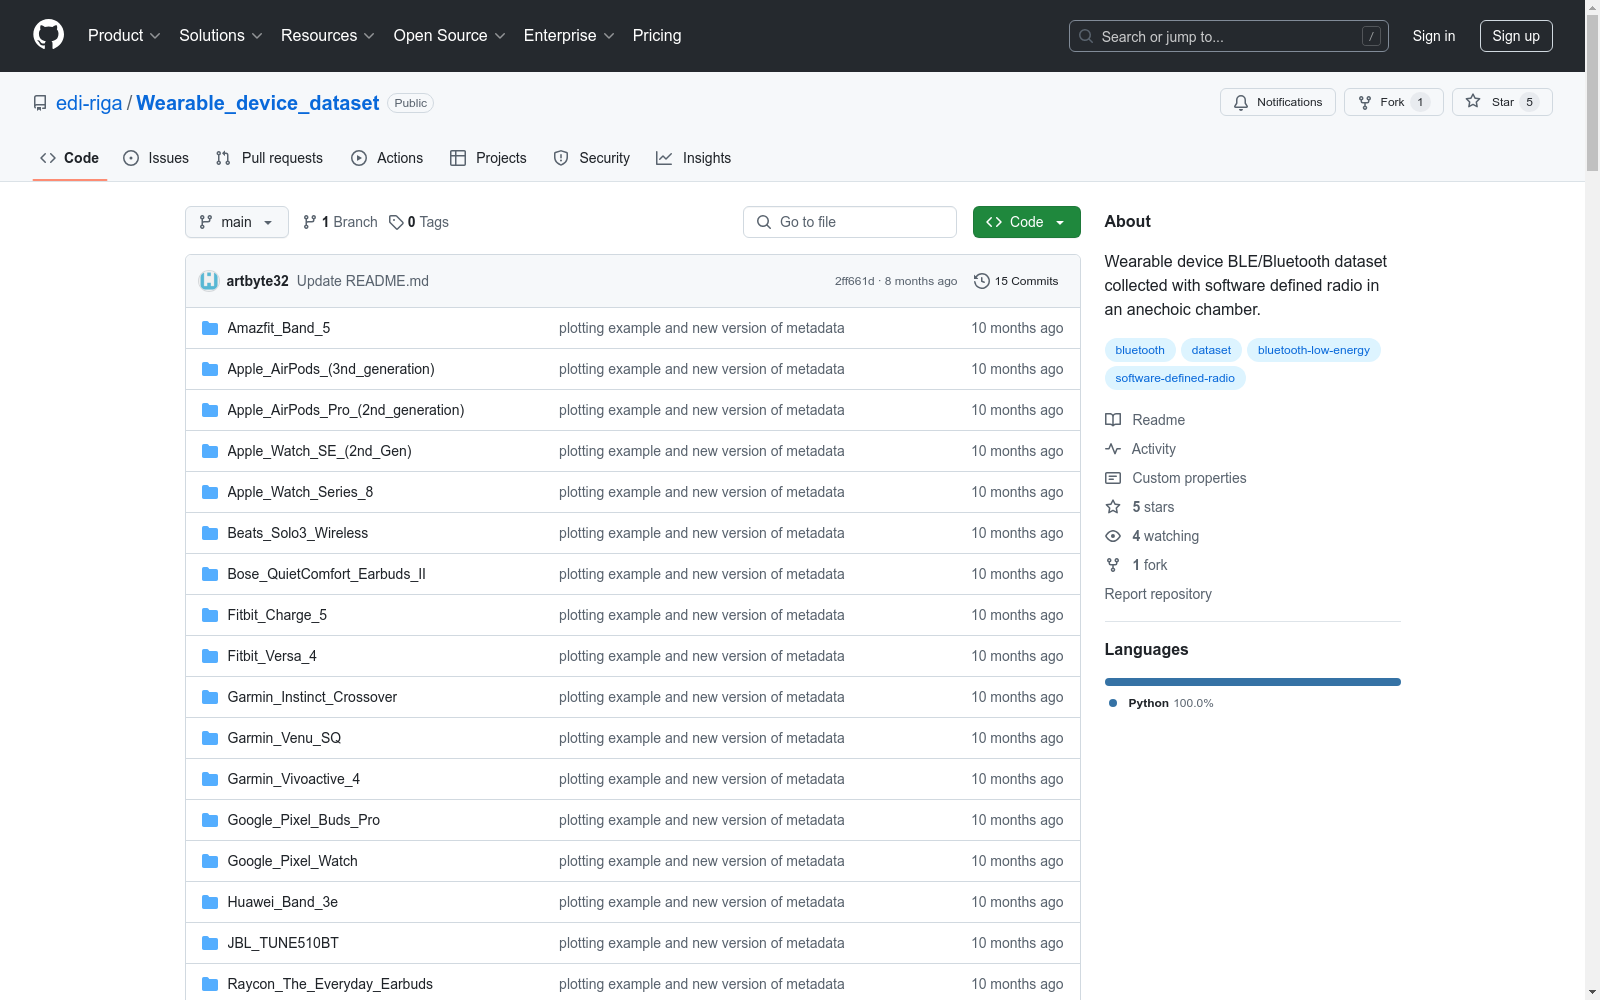Expand the Resources menu
The width and height of the screenshot is (1600, 1000).
coord(328,36)
